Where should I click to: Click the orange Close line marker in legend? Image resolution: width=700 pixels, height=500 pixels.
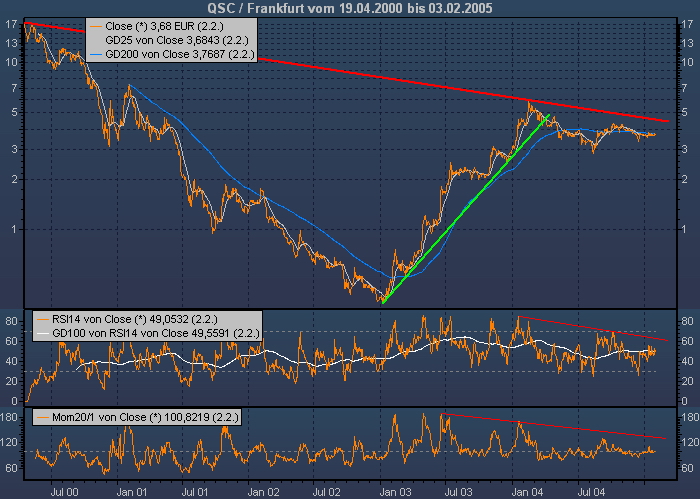point(96,27)
